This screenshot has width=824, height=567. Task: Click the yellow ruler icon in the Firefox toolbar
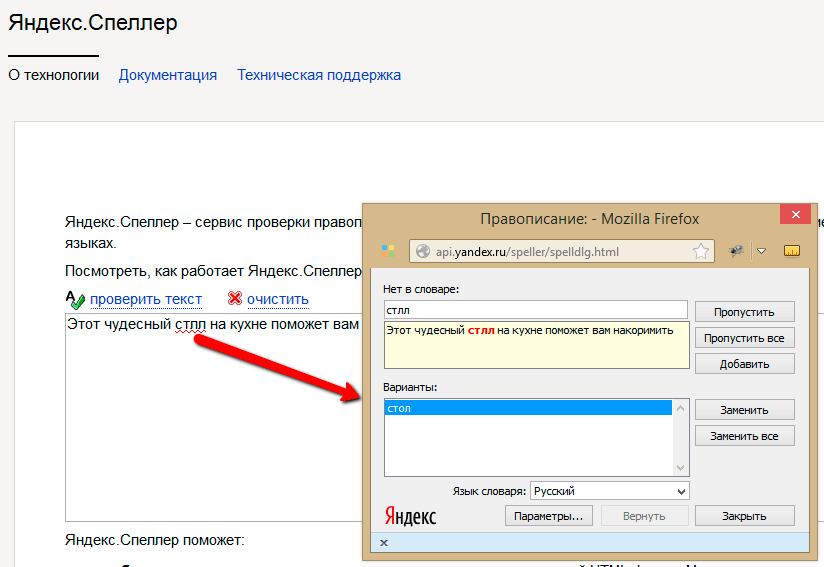pos(791,251)
